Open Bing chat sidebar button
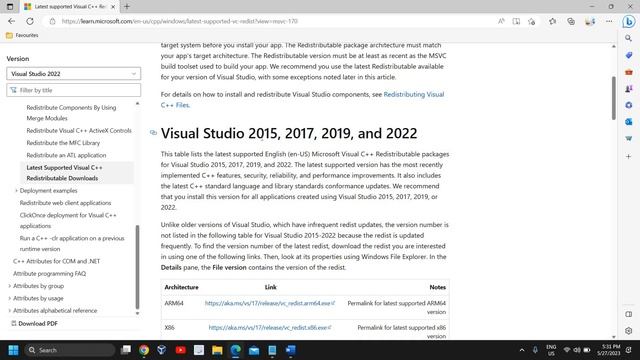Viewport: 640px width, 360px height. [x=629, y=21]
